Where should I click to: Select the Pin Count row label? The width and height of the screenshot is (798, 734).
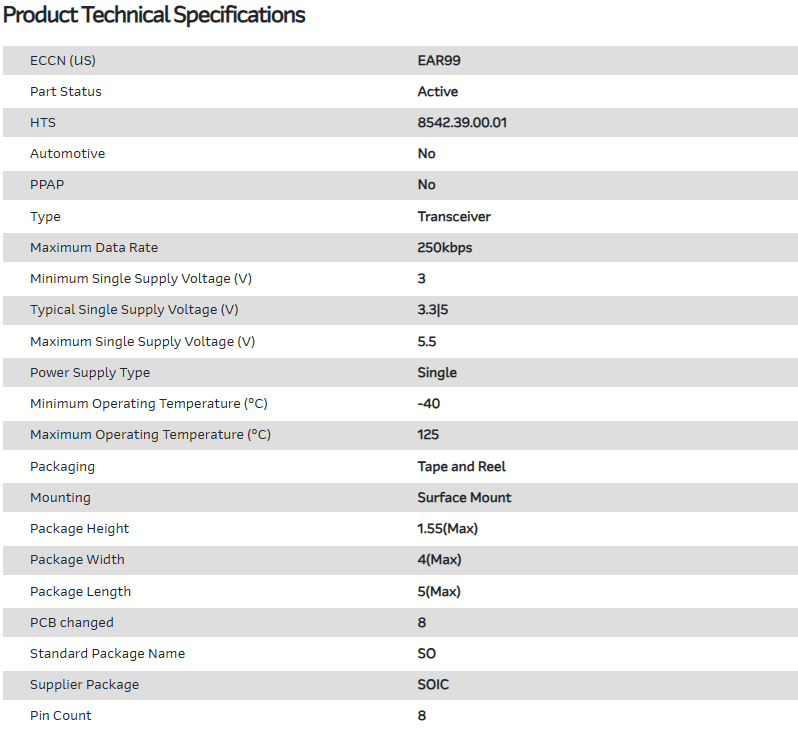tap(61, 715)
